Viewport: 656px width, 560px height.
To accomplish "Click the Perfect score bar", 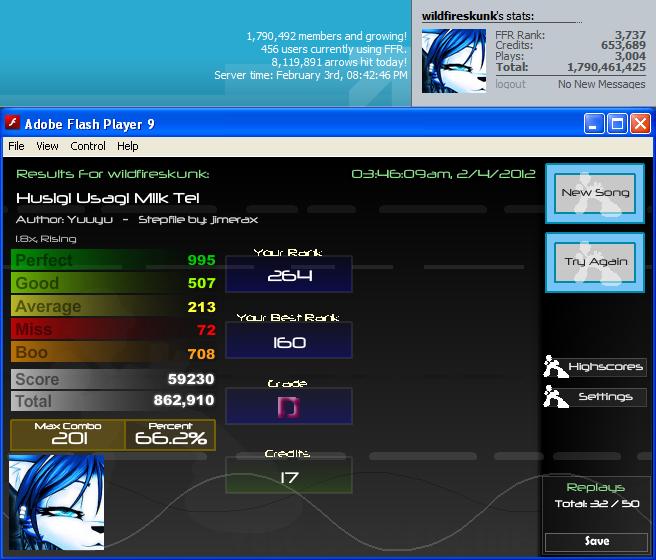I will [114, 260].
